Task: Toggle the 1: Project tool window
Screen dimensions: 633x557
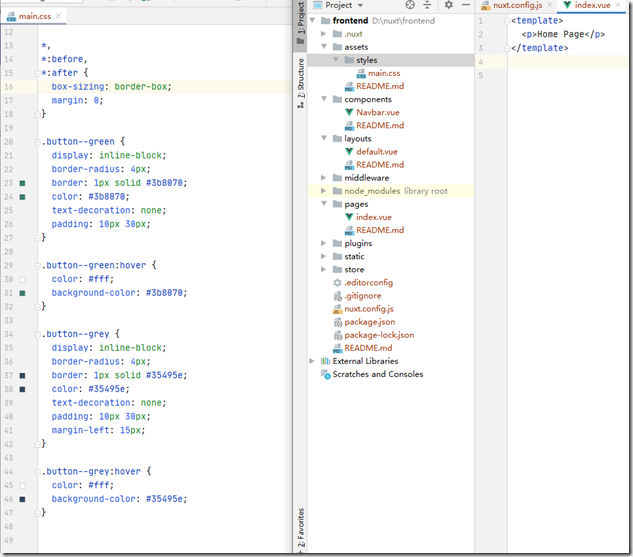Action: click(x=300, y=23)
